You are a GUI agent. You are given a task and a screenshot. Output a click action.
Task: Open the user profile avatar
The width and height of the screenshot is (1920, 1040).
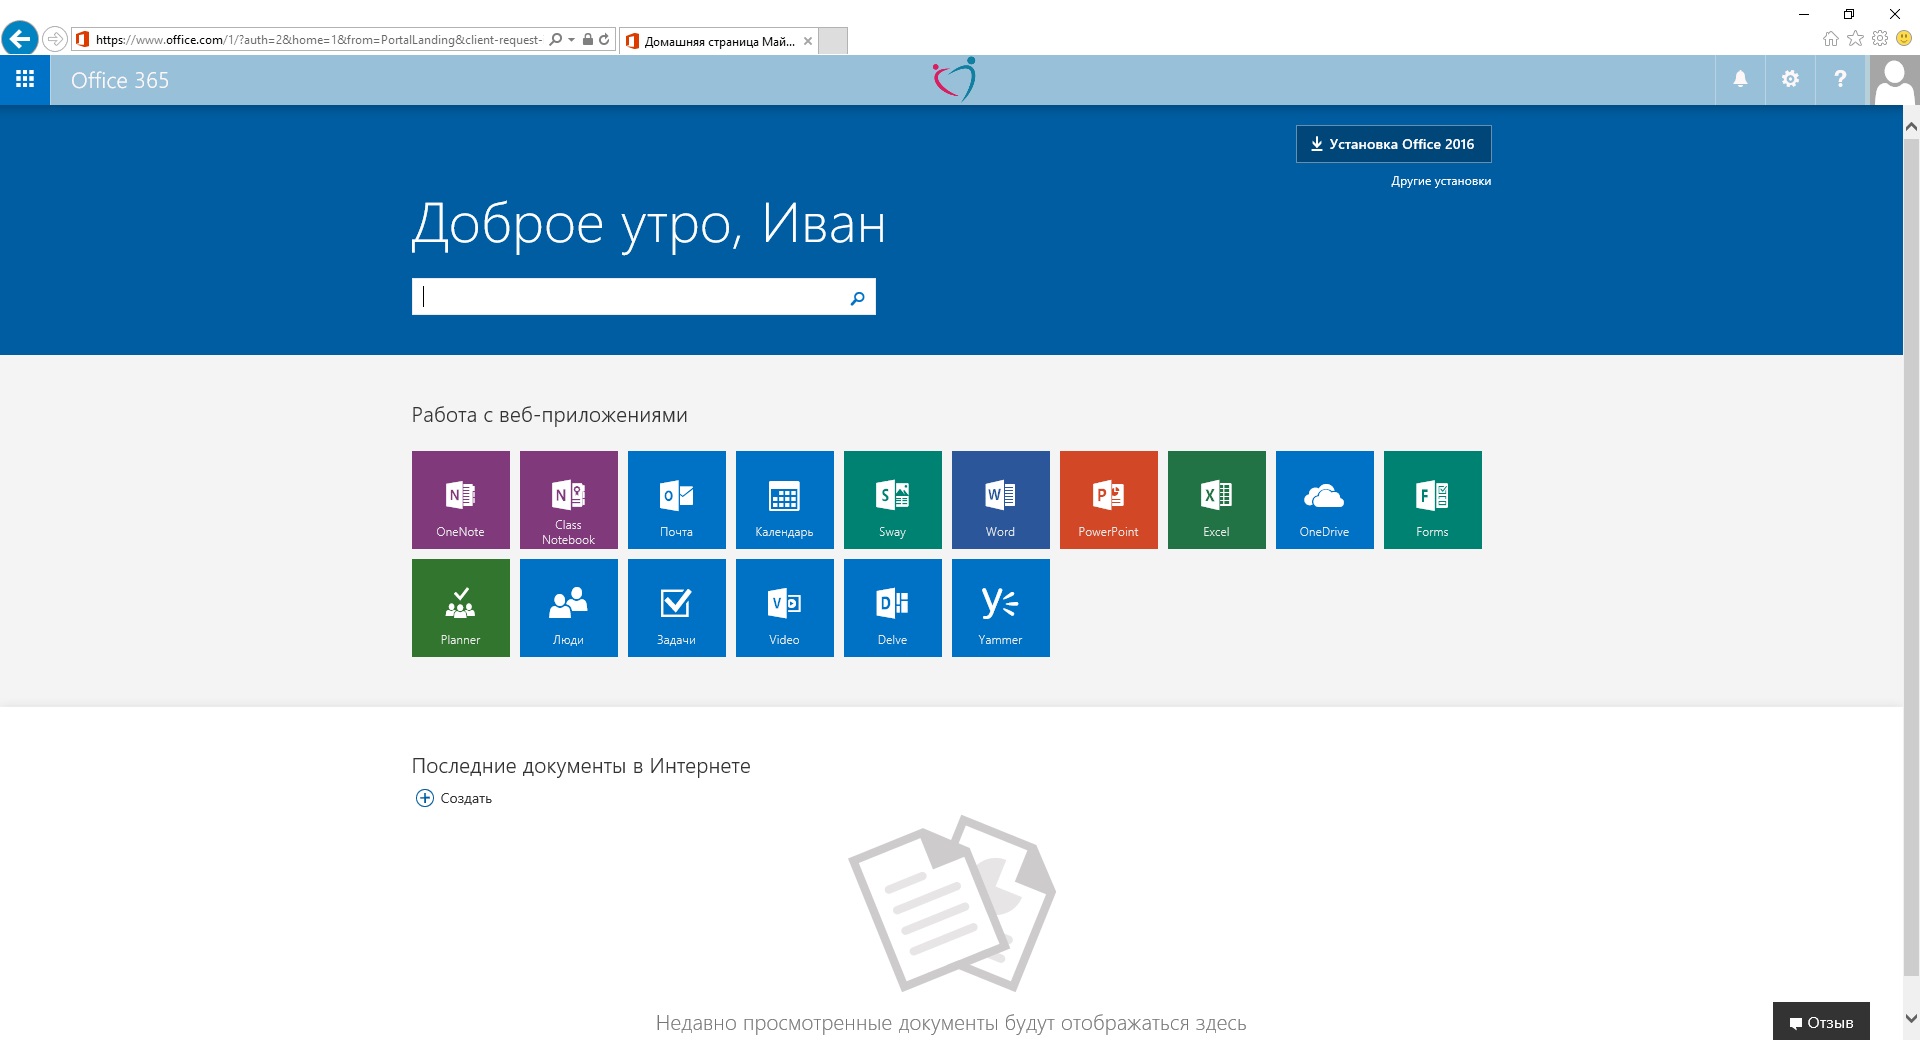[1894, 80]
